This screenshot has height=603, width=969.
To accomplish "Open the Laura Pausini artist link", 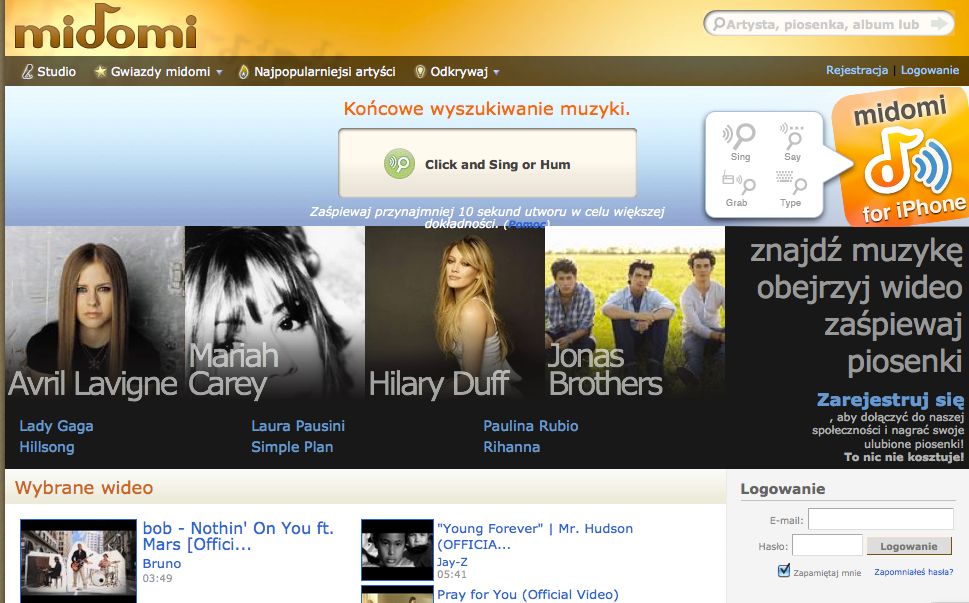I will tap(298, 426).
